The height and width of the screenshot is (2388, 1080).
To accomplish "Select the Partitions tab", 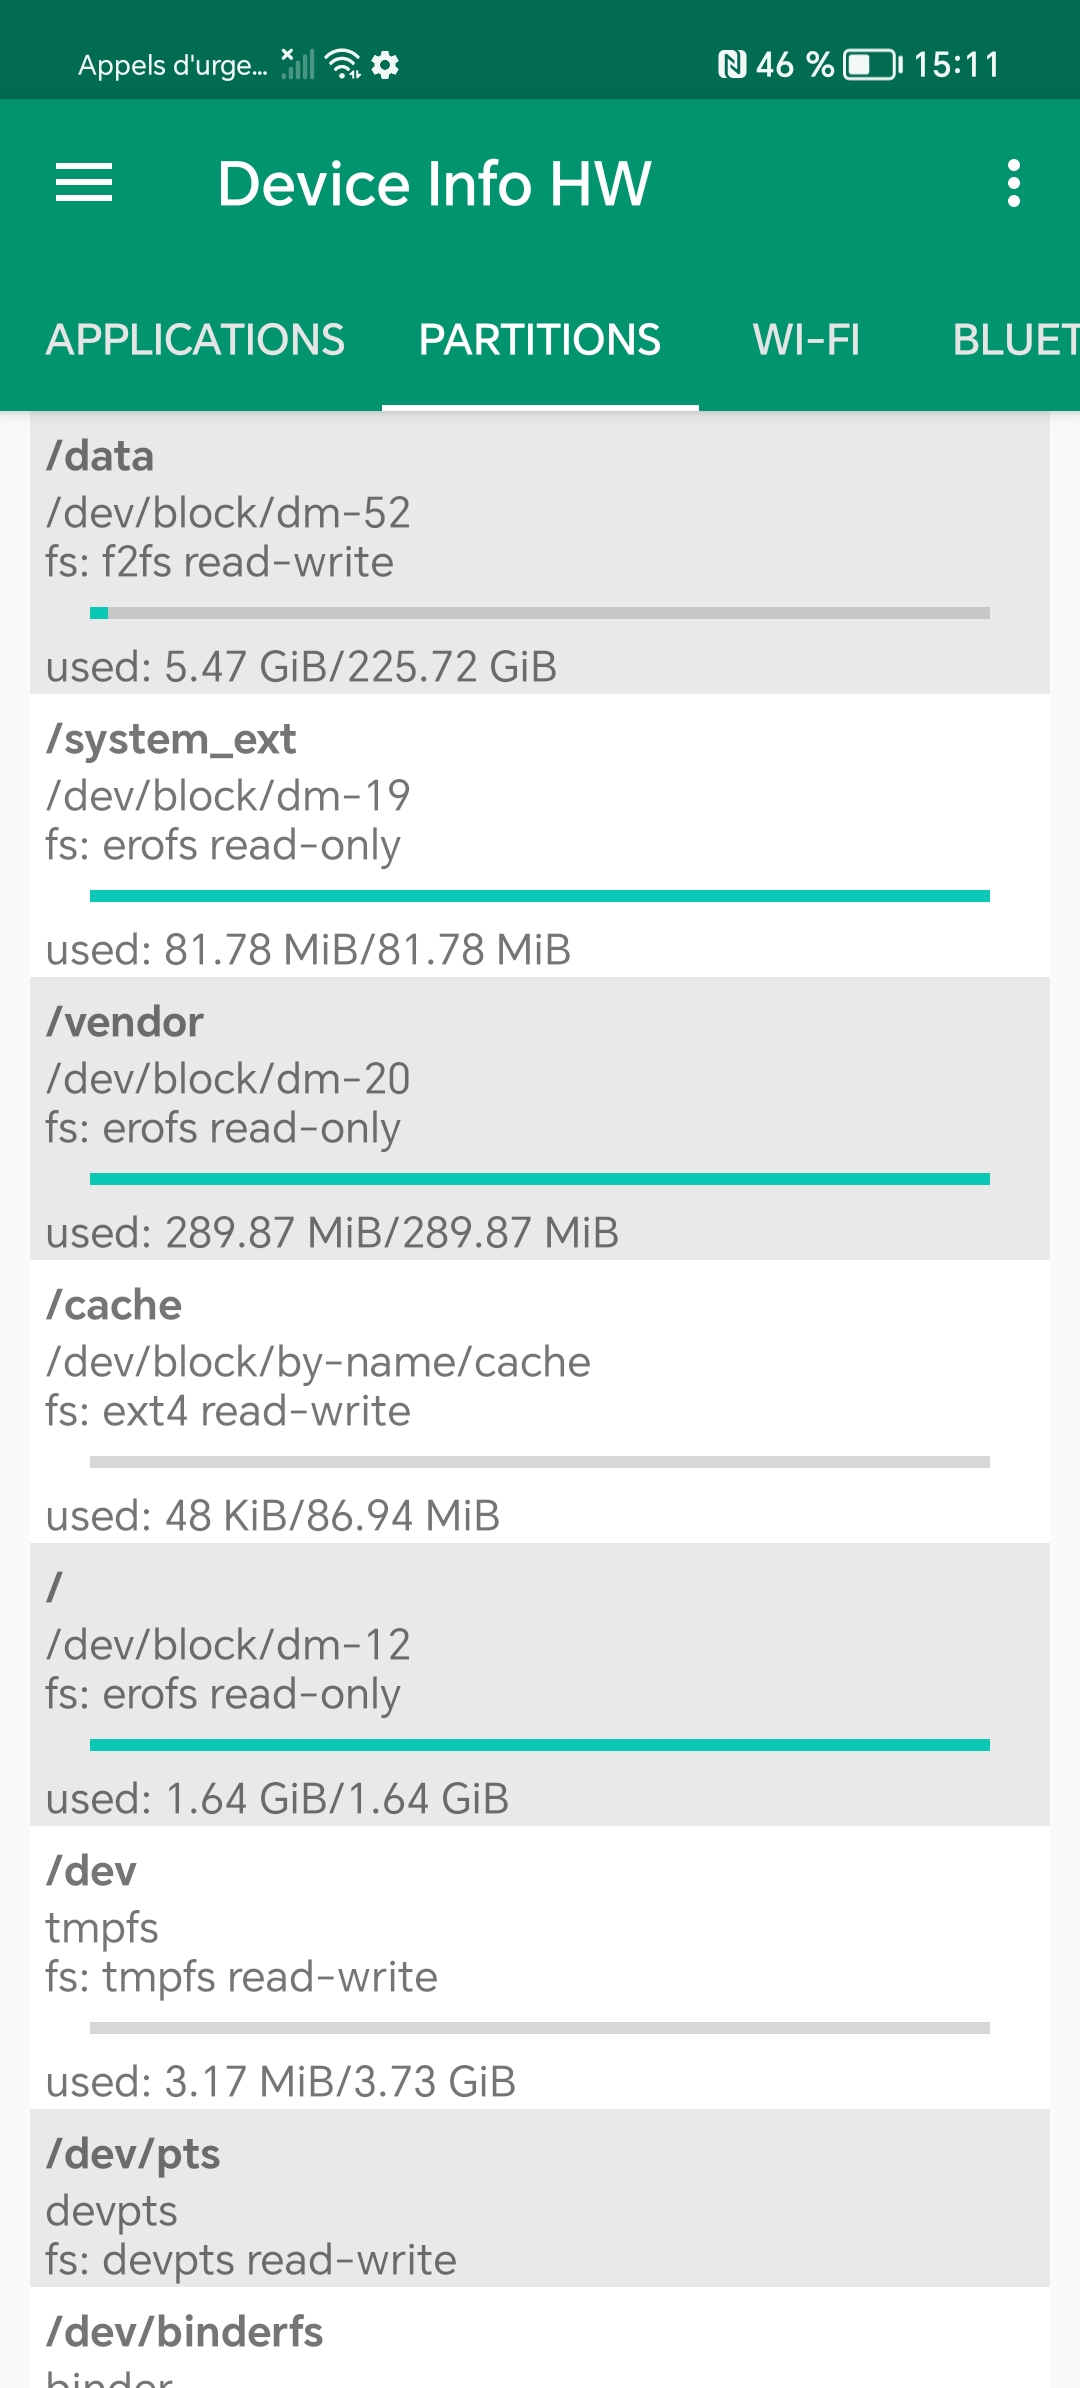I will tap(539, 340).
